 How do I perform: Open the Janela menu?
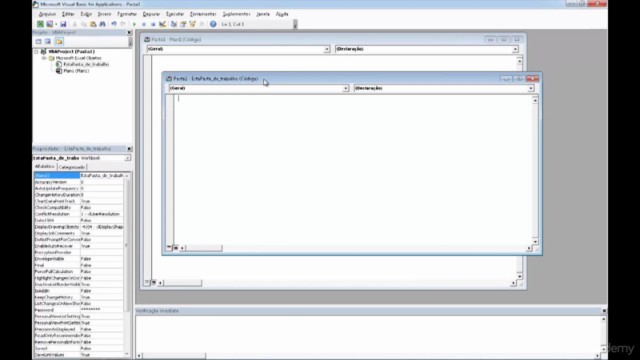coord(263,14)
